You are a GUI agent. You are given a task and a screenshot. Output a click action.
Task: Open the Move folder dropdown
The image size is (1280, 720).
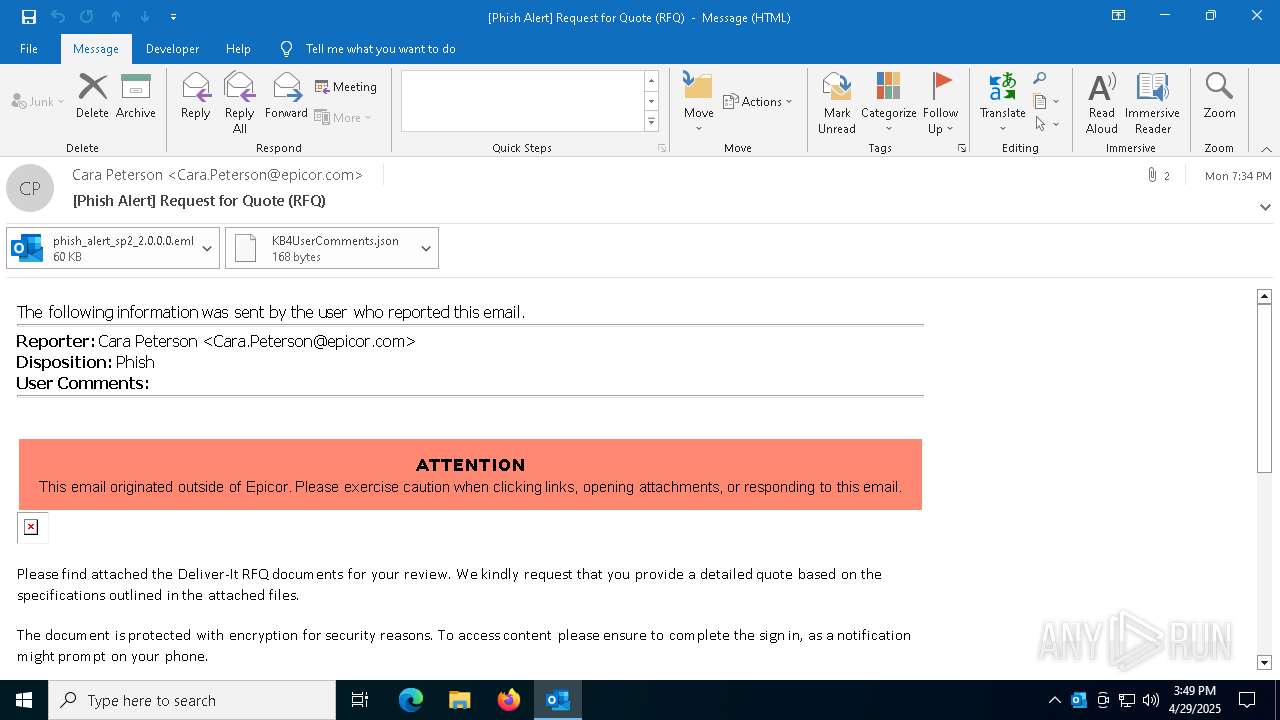(x=698, y=103)
